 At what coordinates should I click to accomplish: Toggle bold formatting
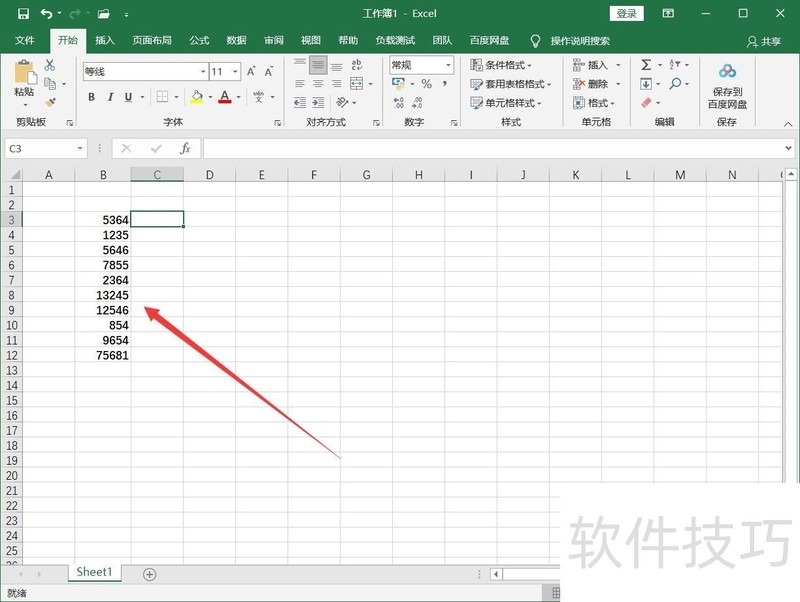[x=92, y=97]
